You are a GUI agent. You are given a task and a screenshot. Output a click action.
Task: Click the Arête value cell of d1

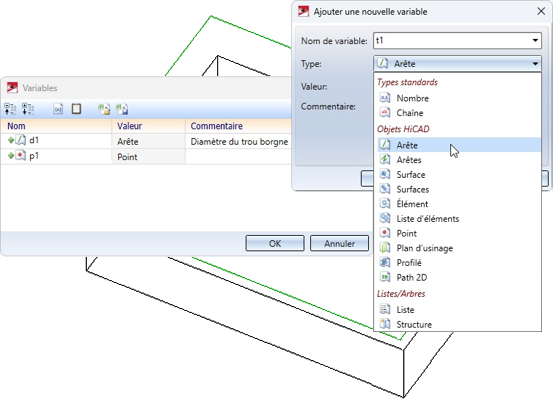tap(148, 141)
